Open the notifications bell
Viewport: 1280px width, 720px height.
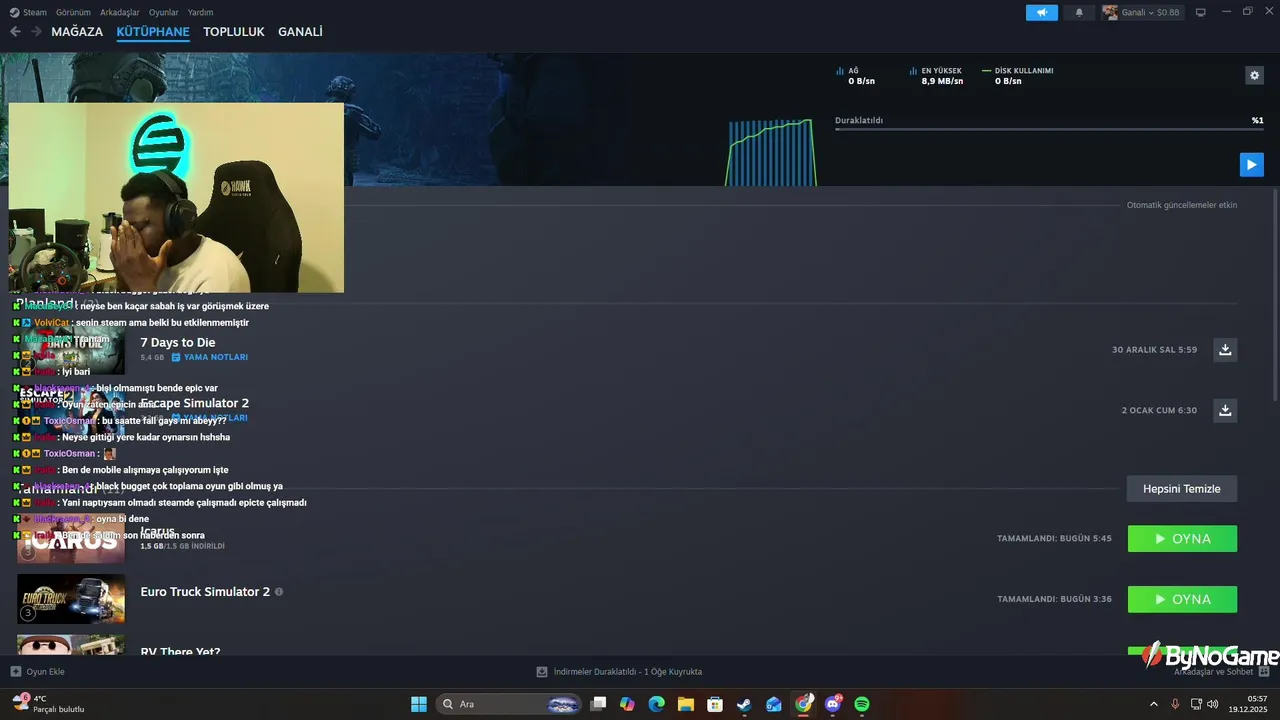click(1079, 12)
